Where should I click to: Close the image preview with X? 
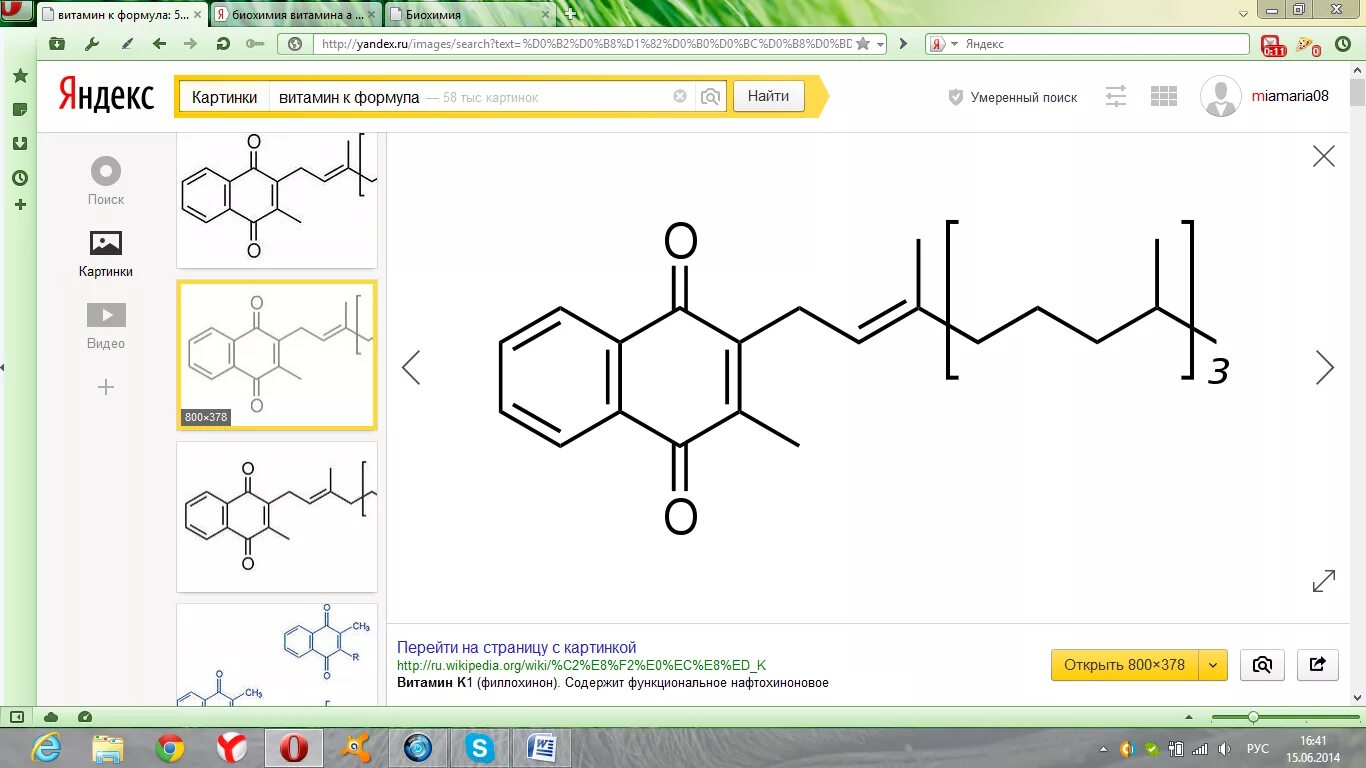[1324, 156]
